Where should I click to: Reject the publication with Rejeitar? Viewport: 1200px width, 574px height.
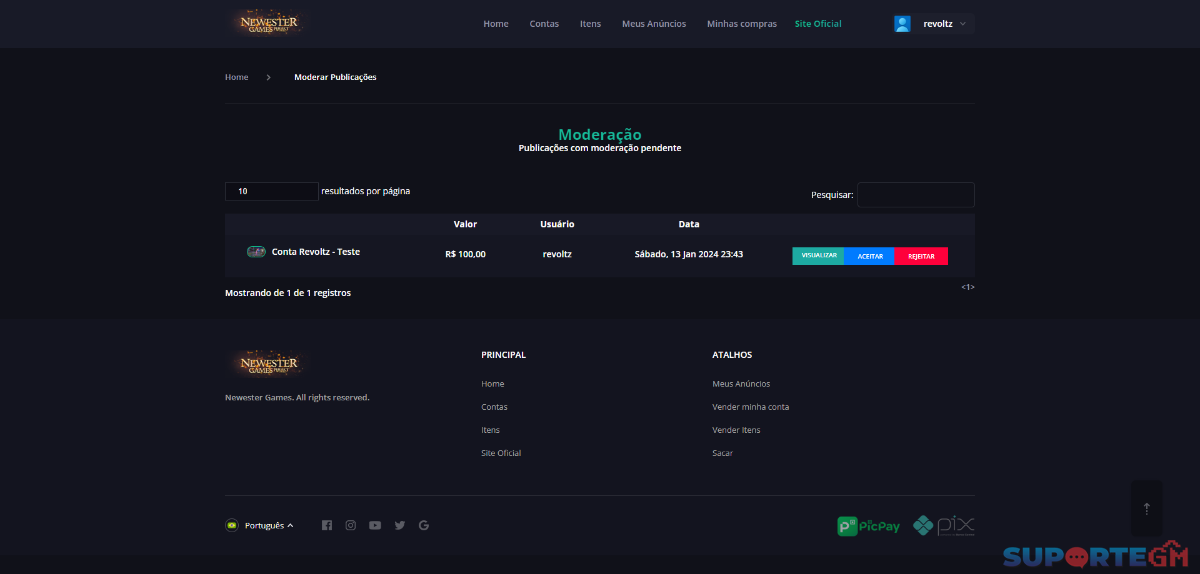tap(921, 256)
